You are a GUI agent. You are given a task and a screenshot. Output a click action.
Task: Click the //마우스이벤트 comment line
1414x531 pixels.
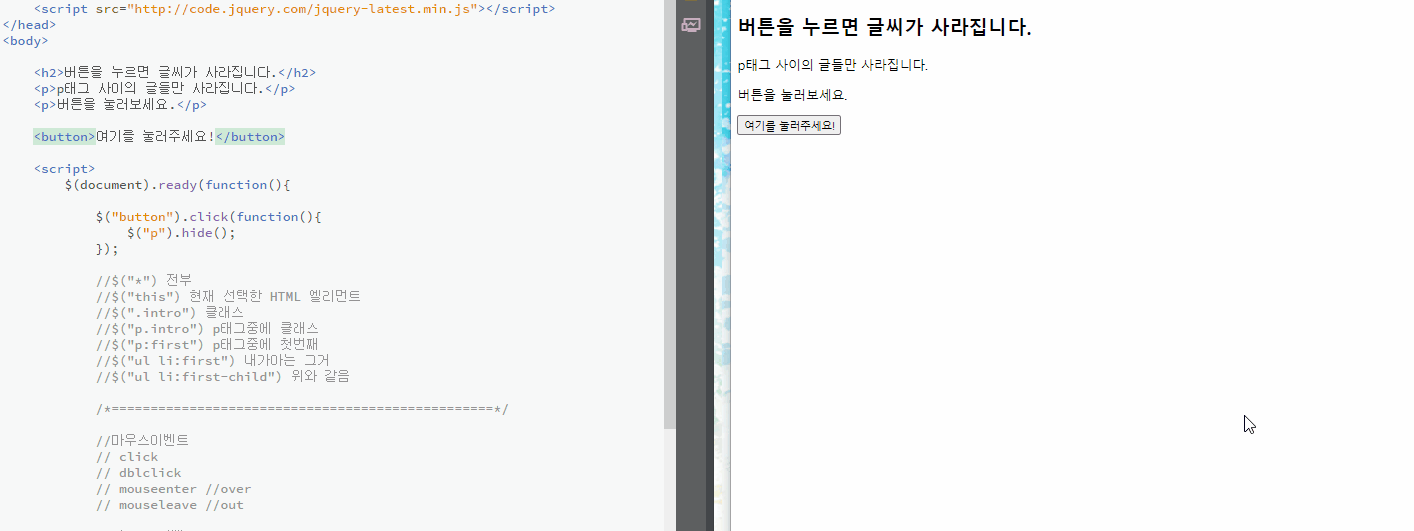(x=142, y=440)
